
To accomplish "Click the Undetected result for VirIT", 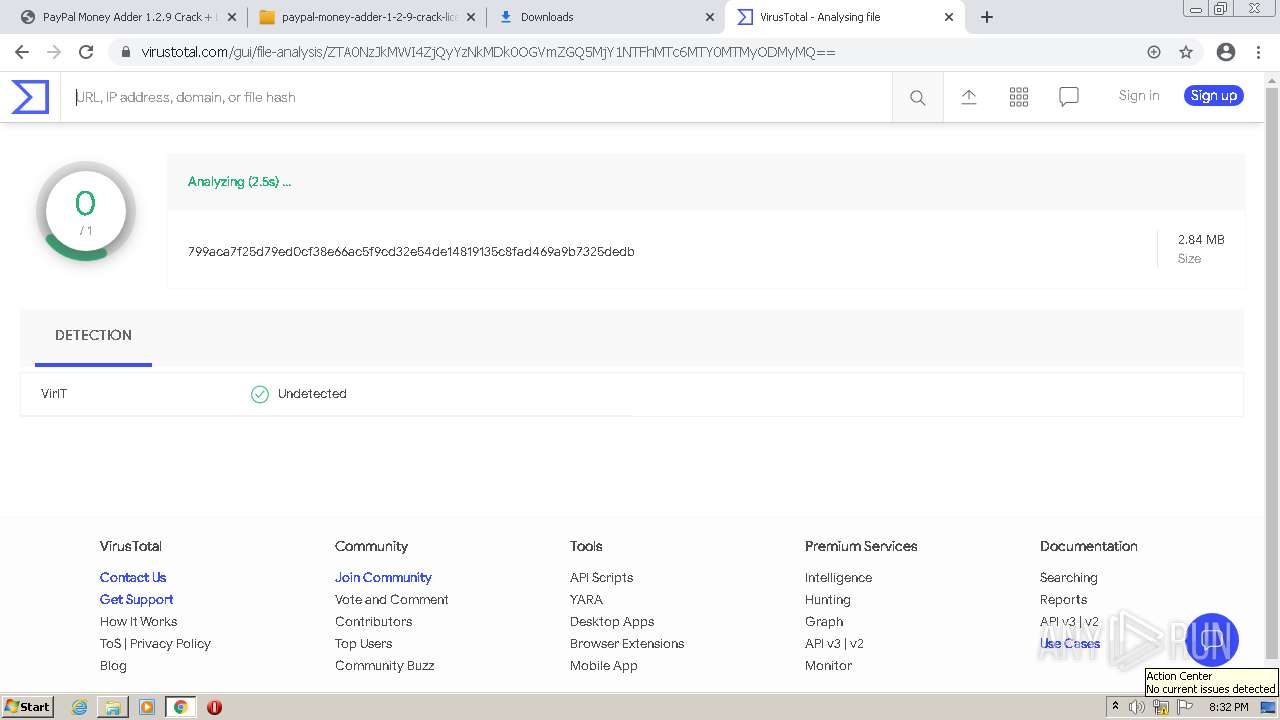I will click(299, 394).
